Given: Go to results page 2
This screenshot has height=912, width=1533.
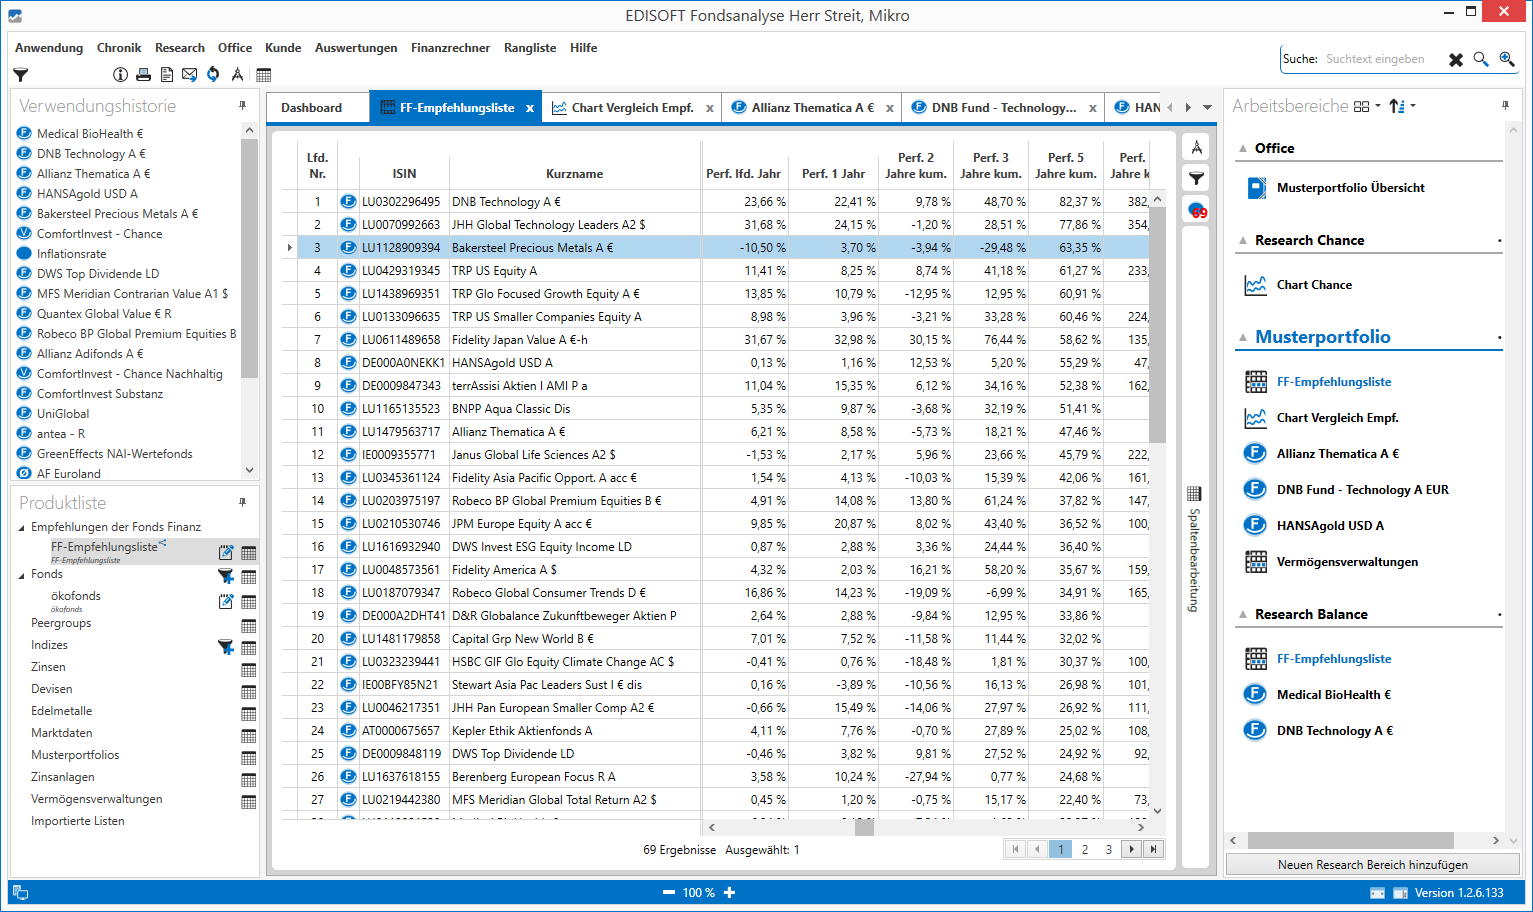Looking at the screenshot, I should tap(1084, 849).
